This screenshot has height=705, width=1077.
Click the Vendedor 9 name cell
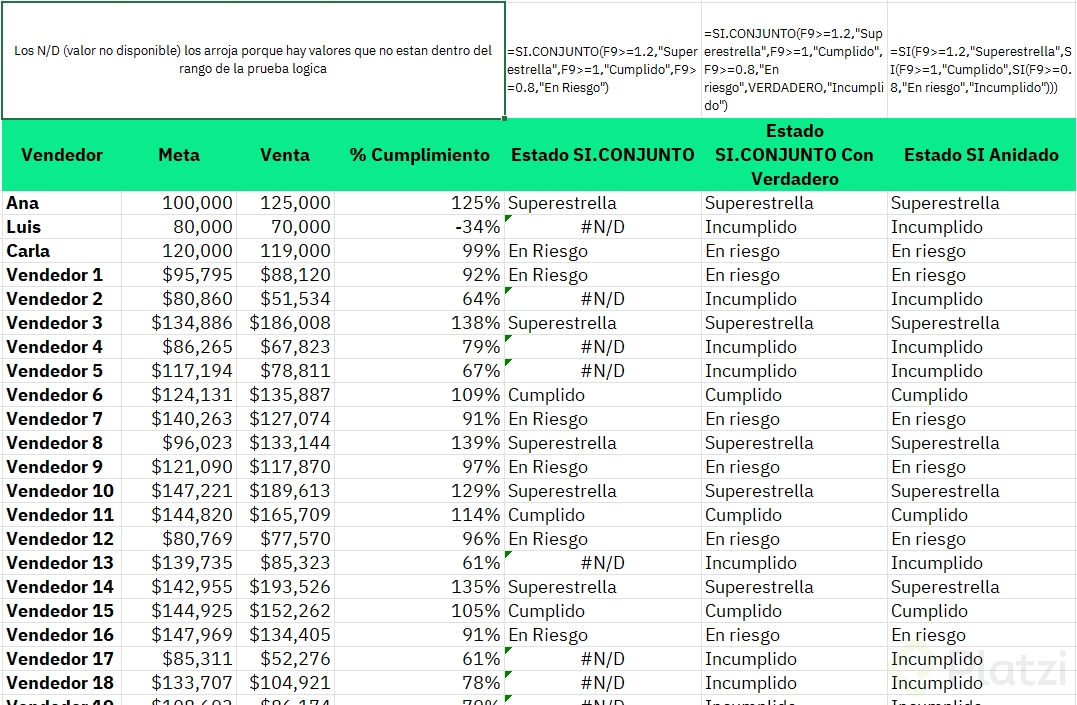pyautogui.click(x=62, y=467)
